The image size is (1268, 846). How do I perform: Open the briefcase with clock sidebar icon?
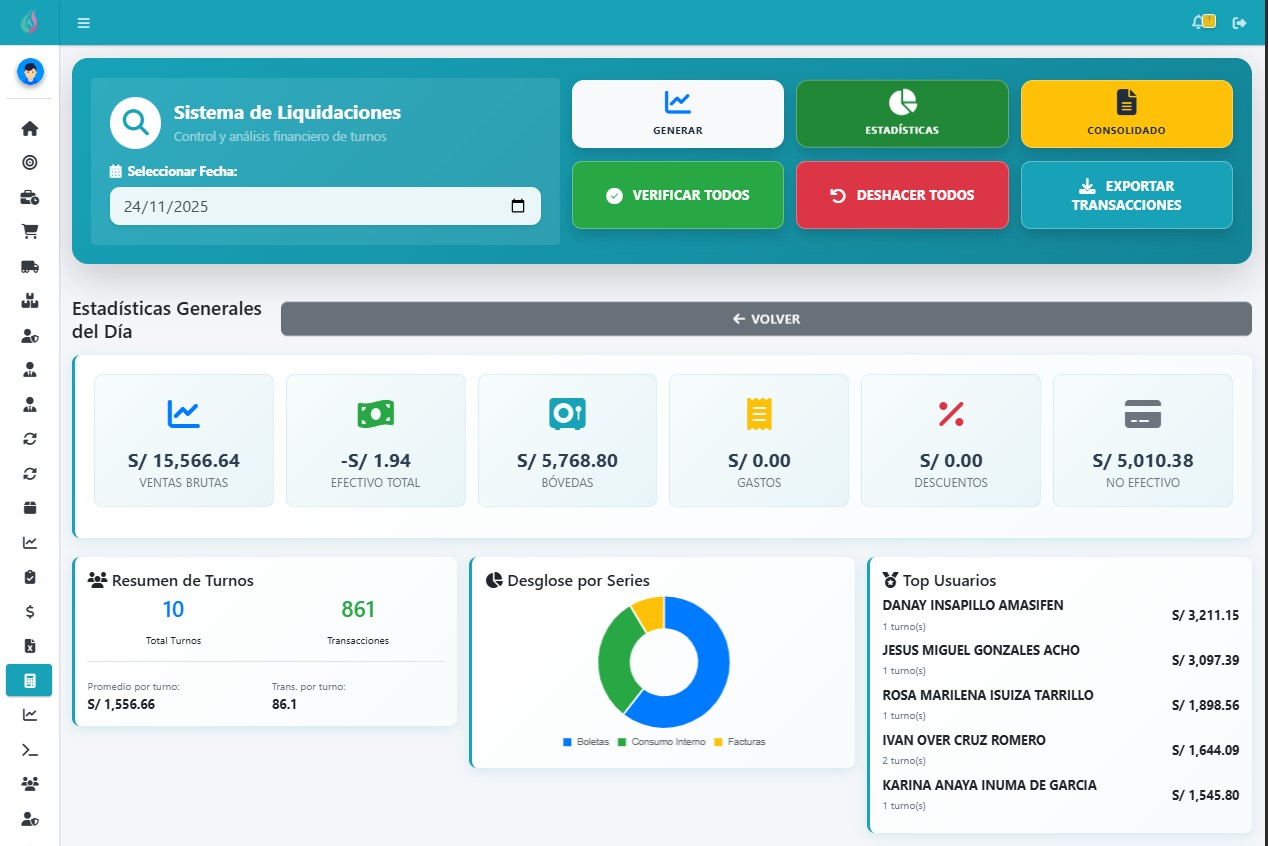30,198
